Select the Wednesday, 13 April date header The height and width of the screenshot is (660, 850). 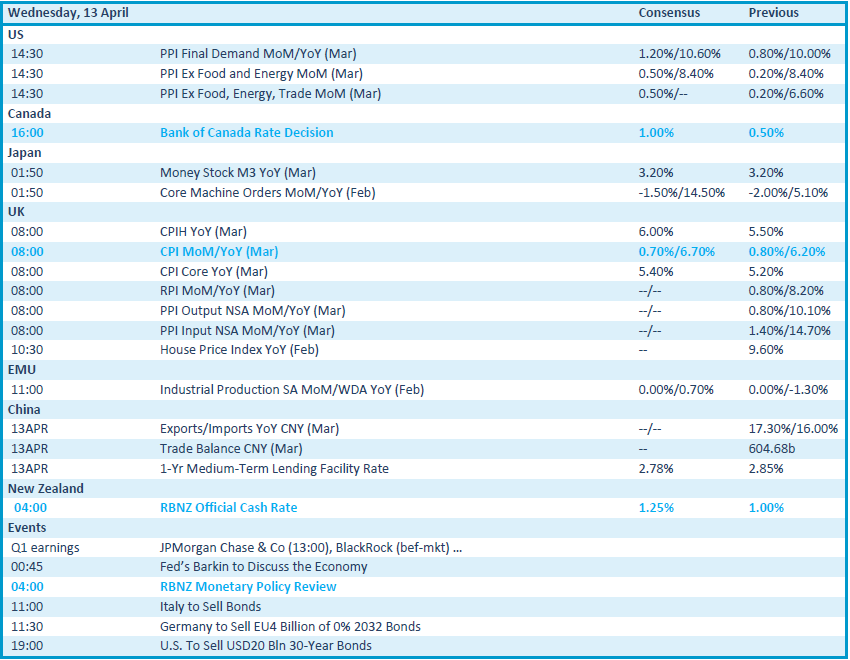(x=68, y=13)
